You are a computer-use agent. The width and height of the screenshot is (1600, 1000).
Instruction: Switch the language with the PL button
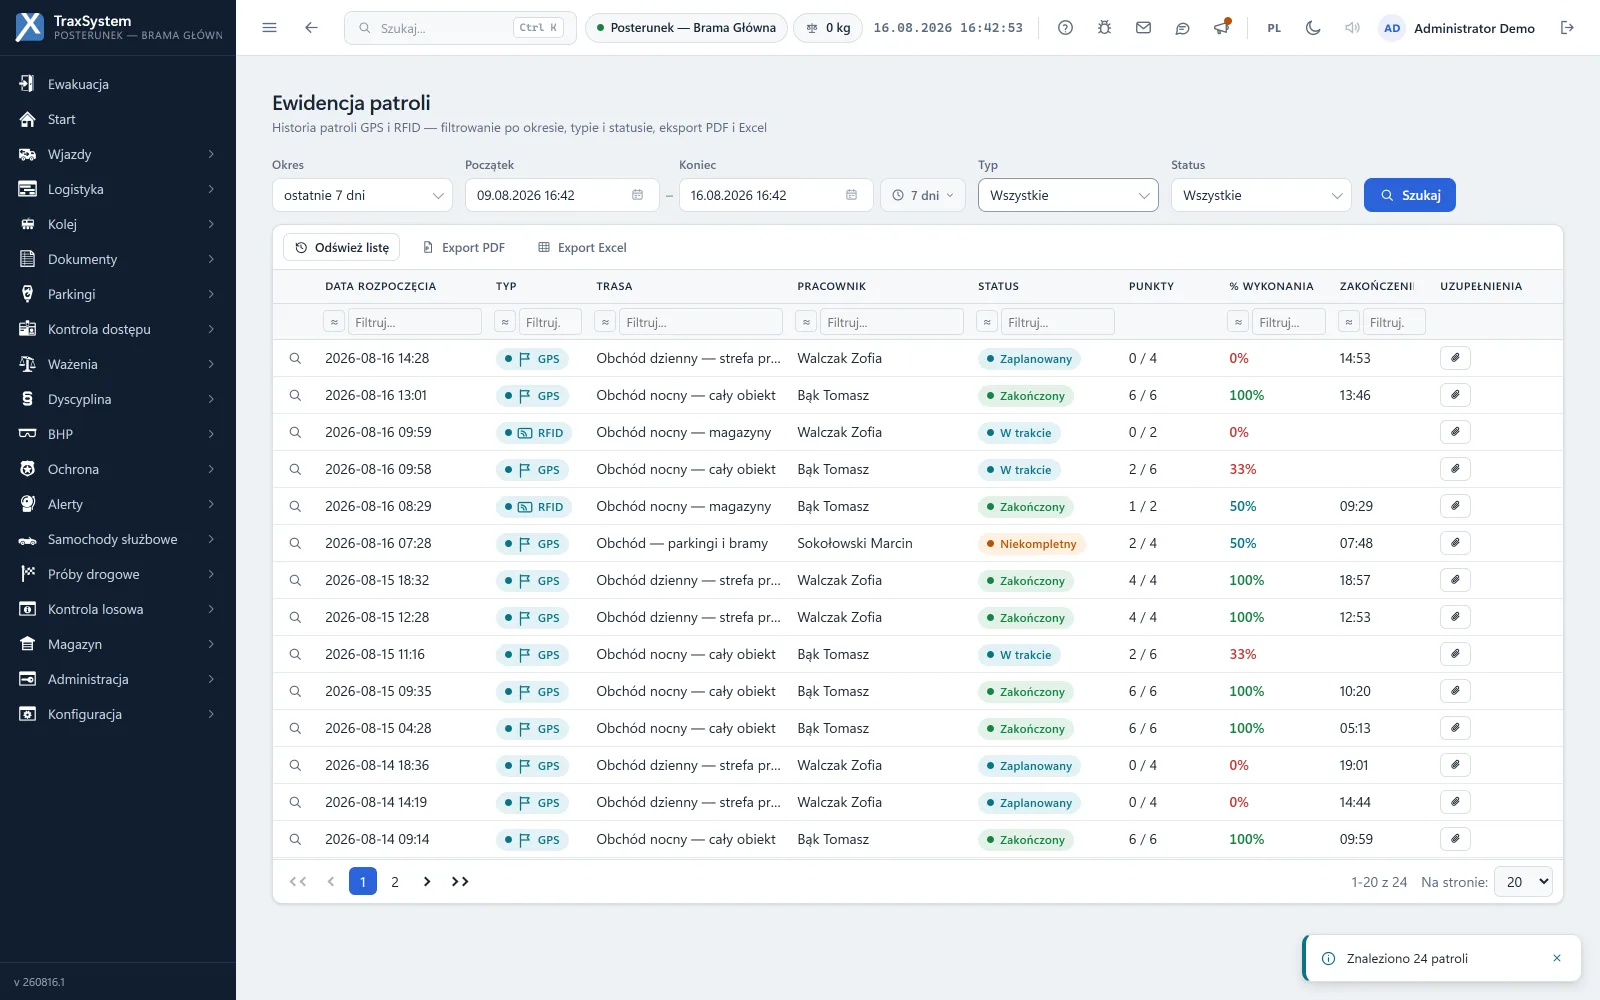1274,28
